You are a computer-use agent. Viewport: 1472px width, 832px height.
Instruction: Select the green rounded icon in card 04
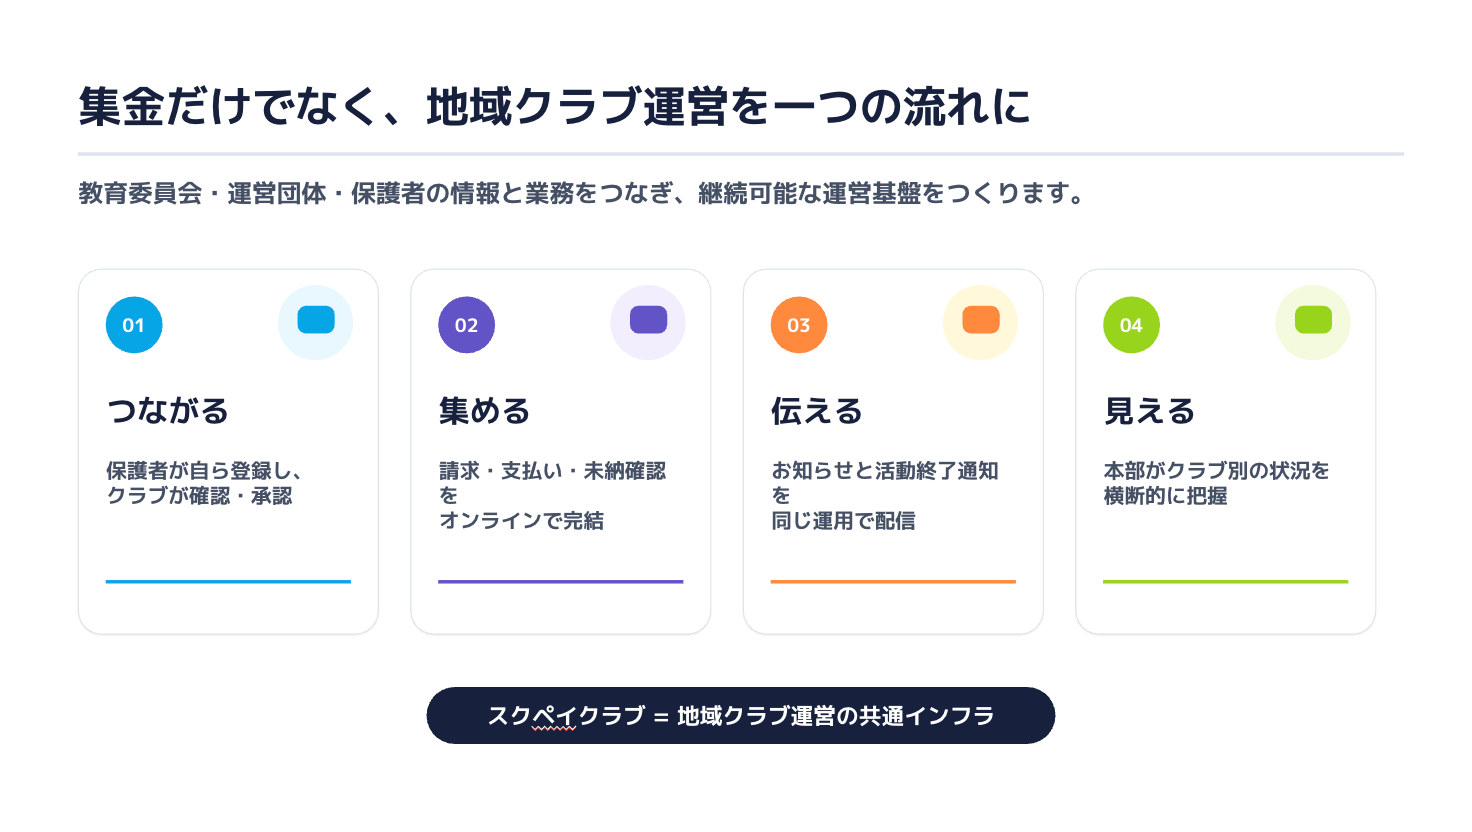click(x=1313, y=320)
